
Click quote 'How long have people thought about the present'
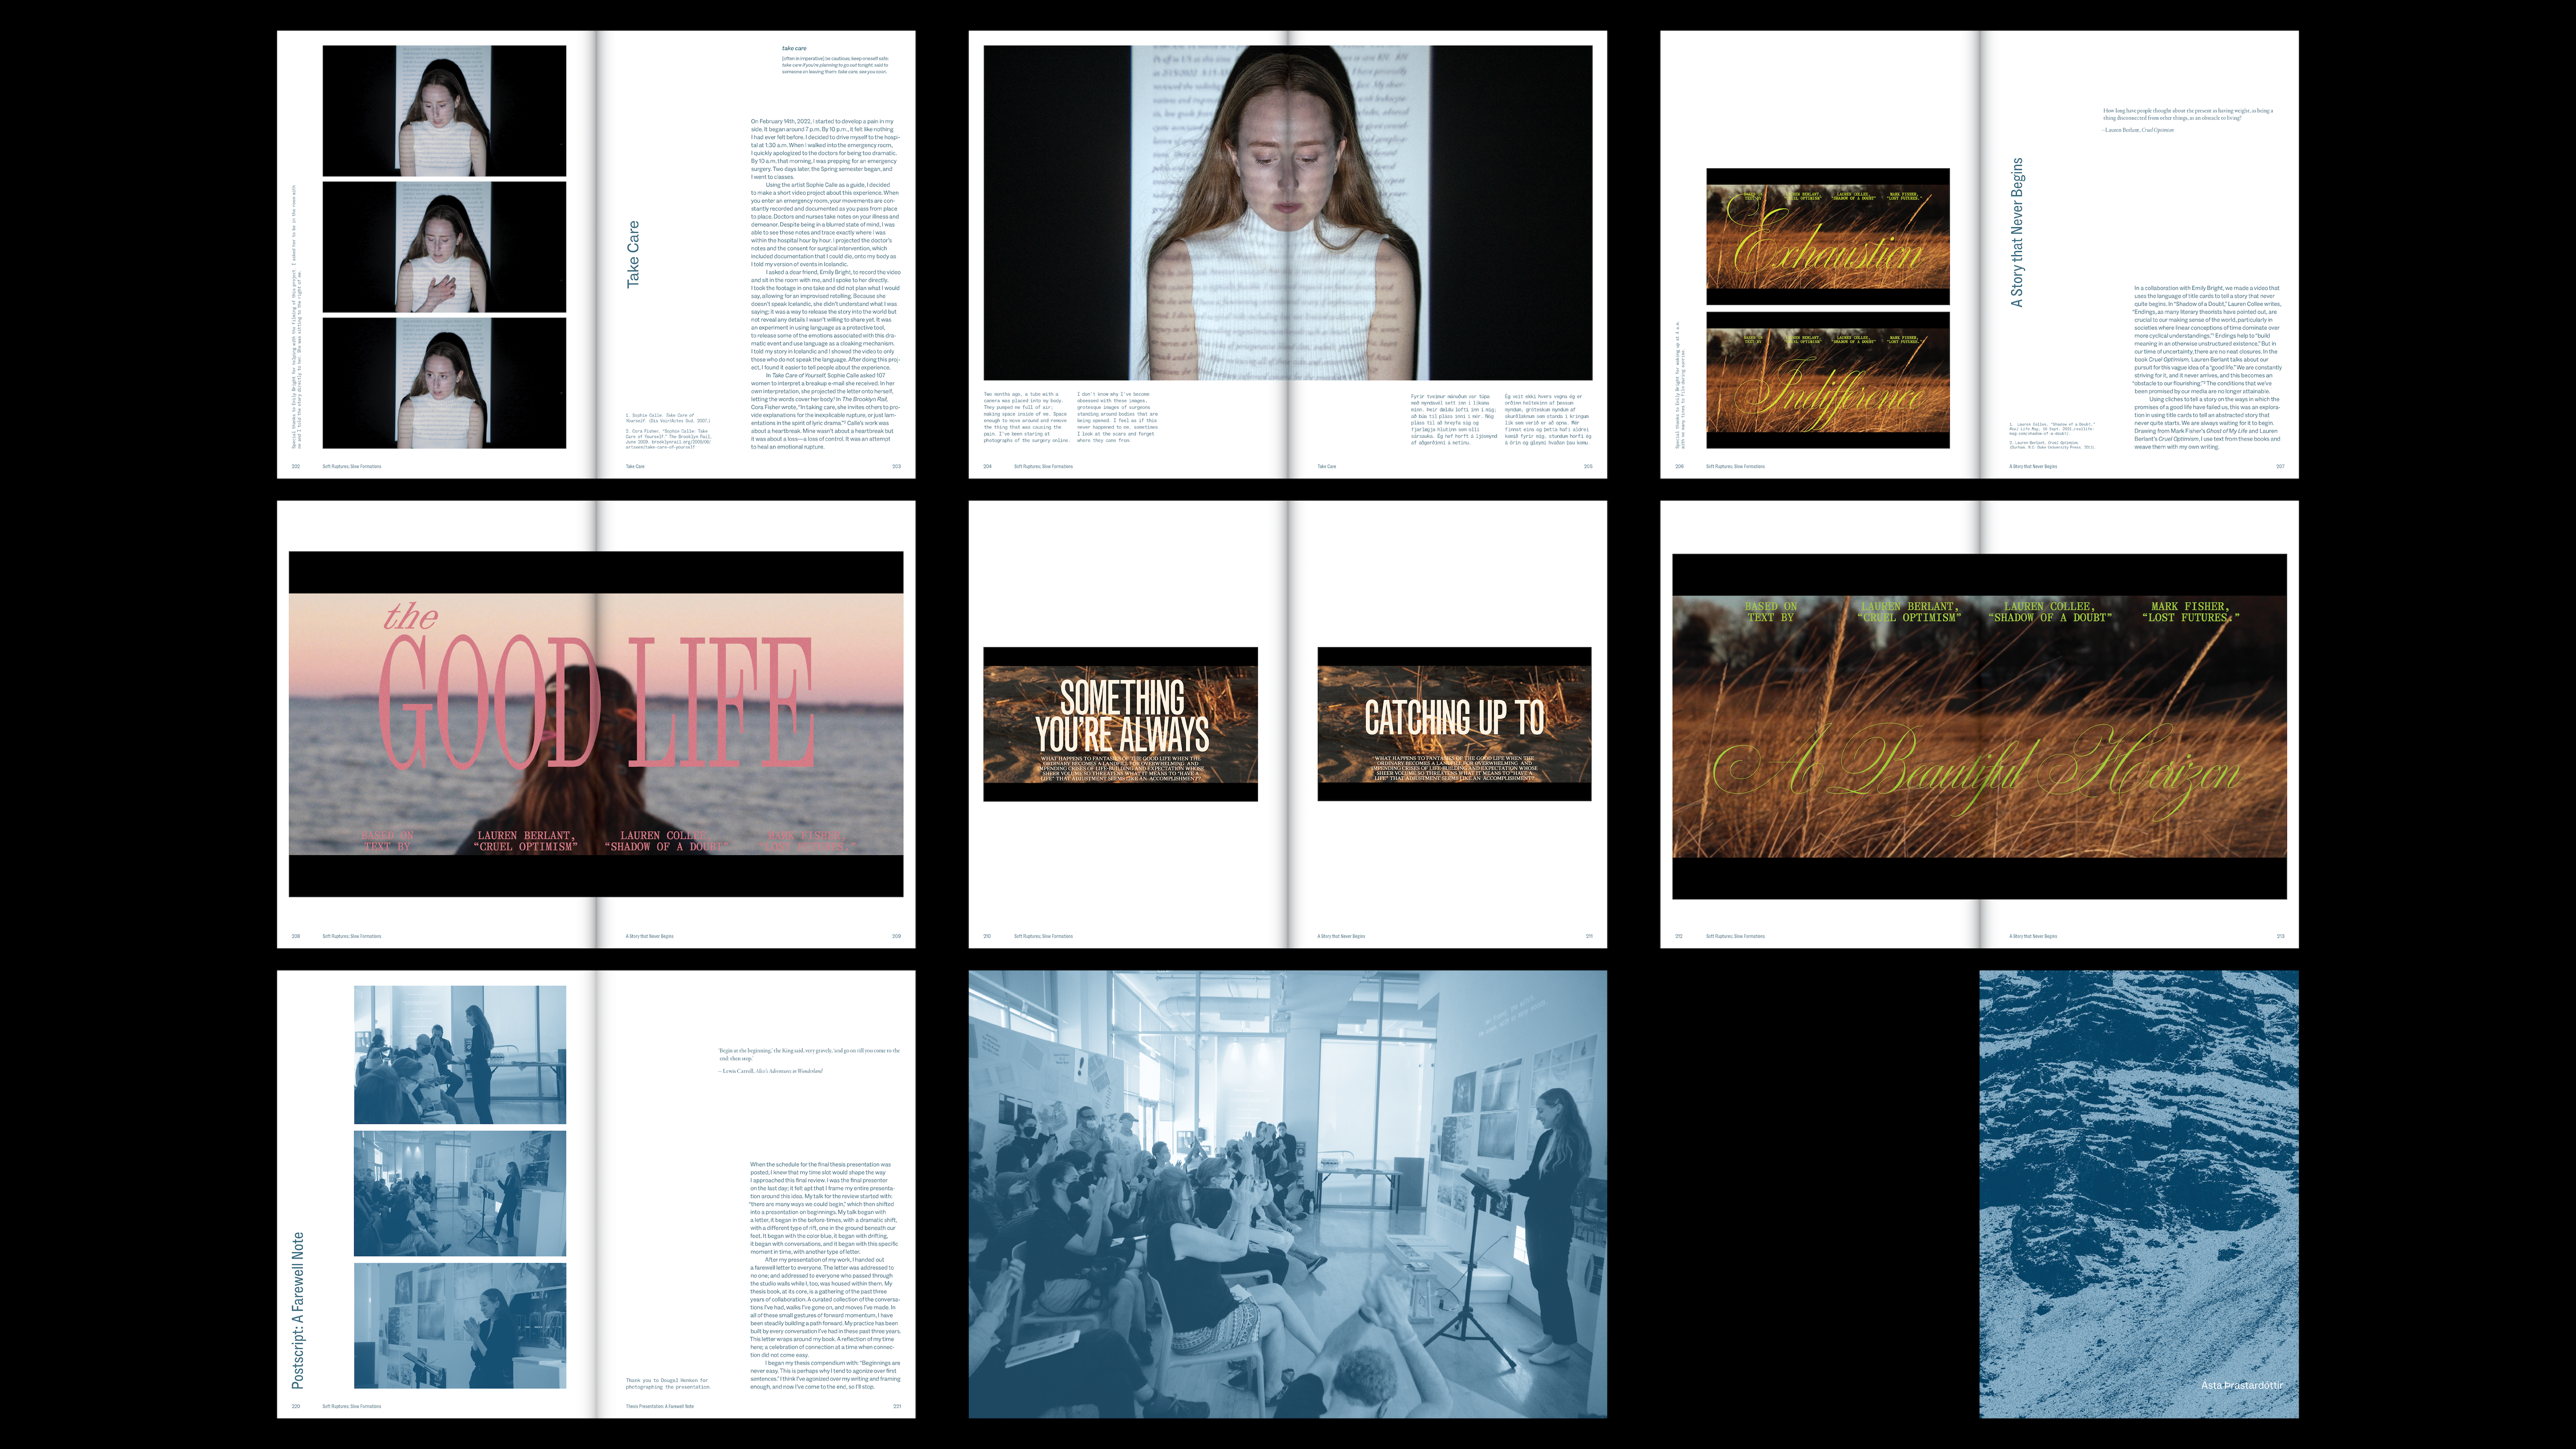[x=2188, y=114]
